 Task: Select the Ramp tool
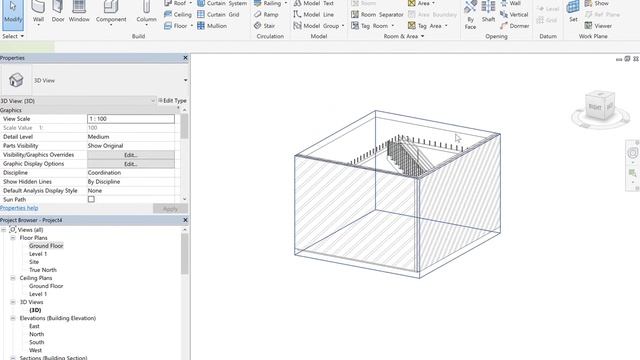coord(266,14)
